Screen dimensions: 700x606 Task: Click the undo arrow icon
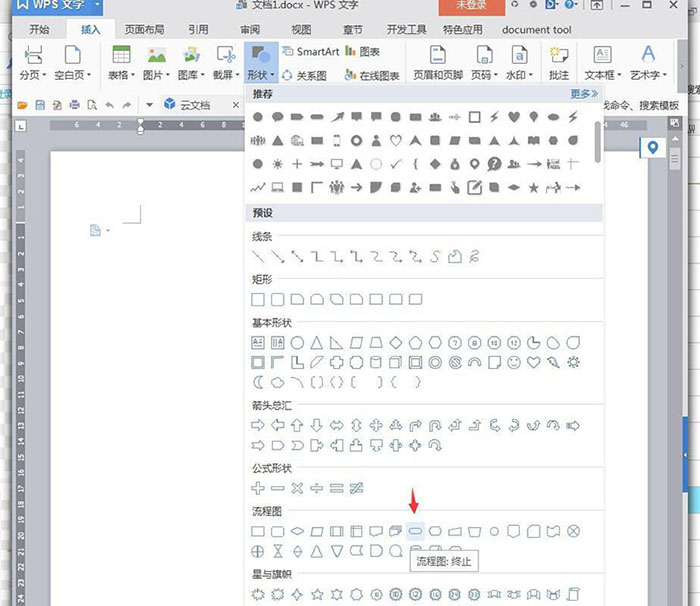(x=109, y=105)
